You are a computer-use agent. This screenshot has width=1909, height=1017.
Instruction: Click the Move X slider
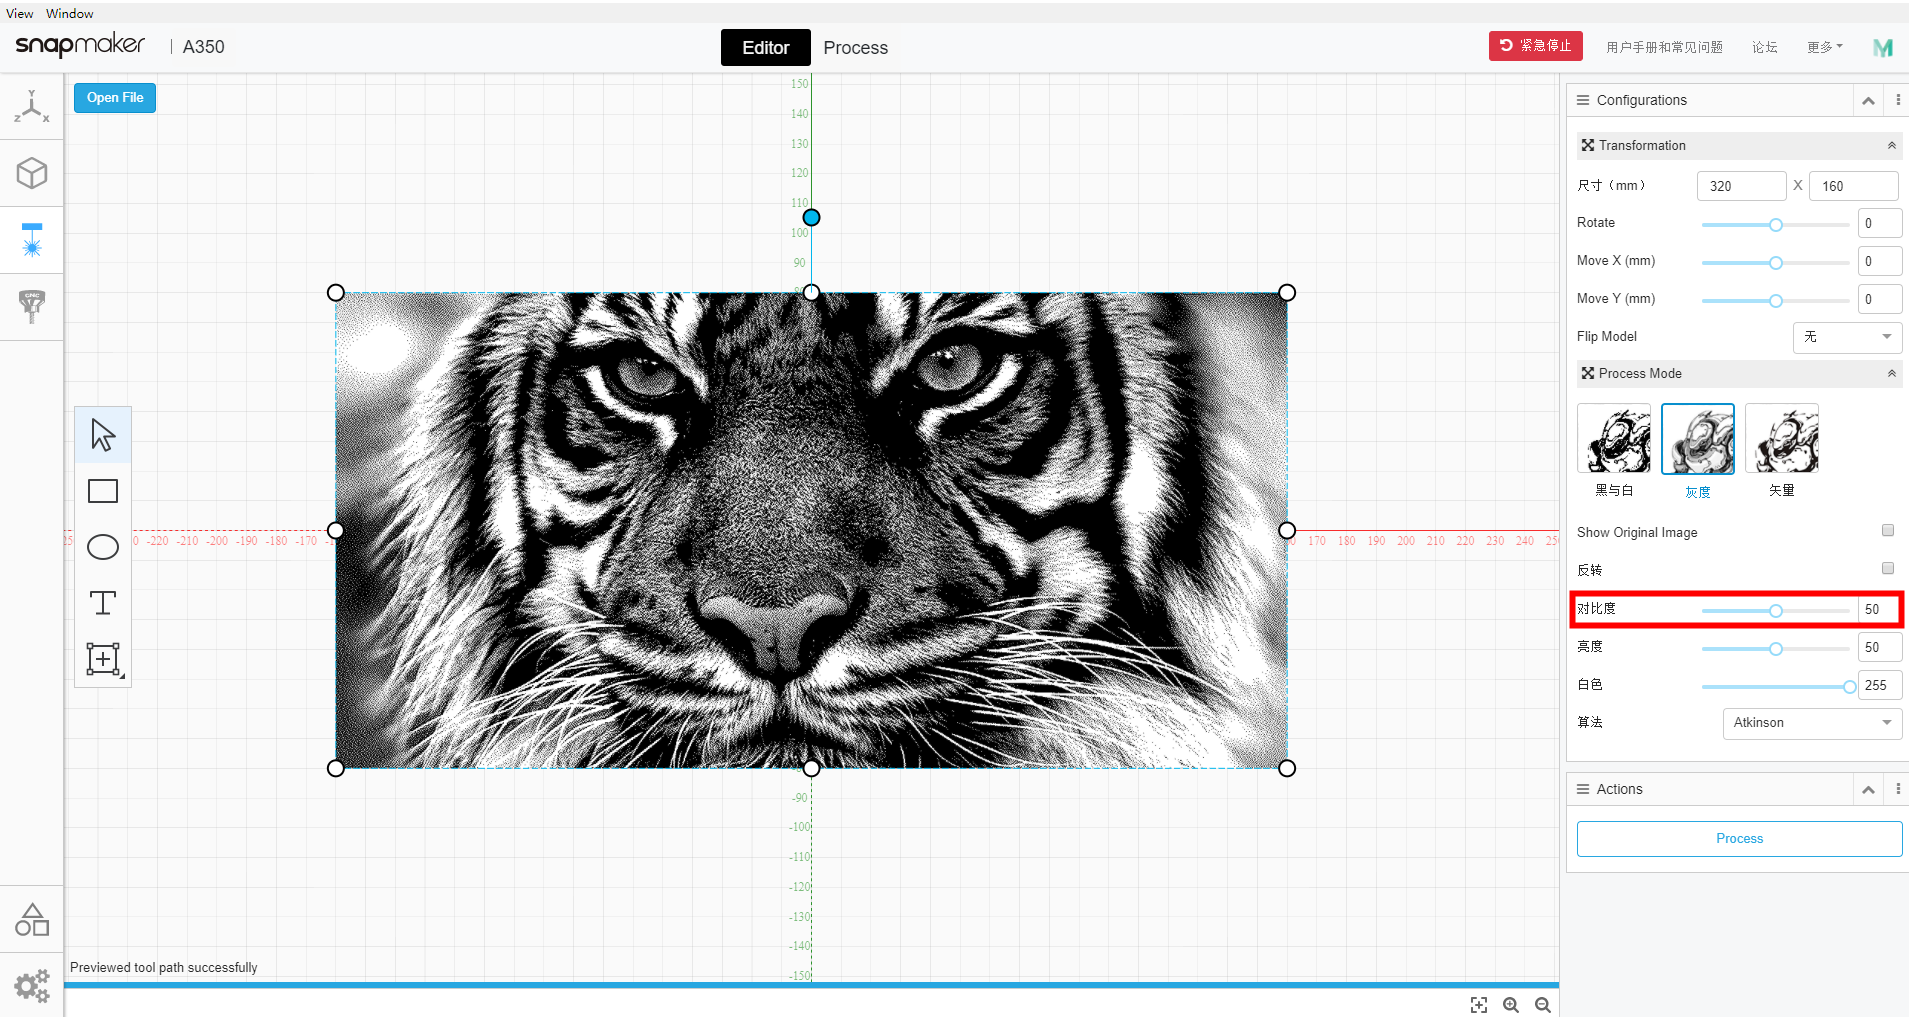1775,263
